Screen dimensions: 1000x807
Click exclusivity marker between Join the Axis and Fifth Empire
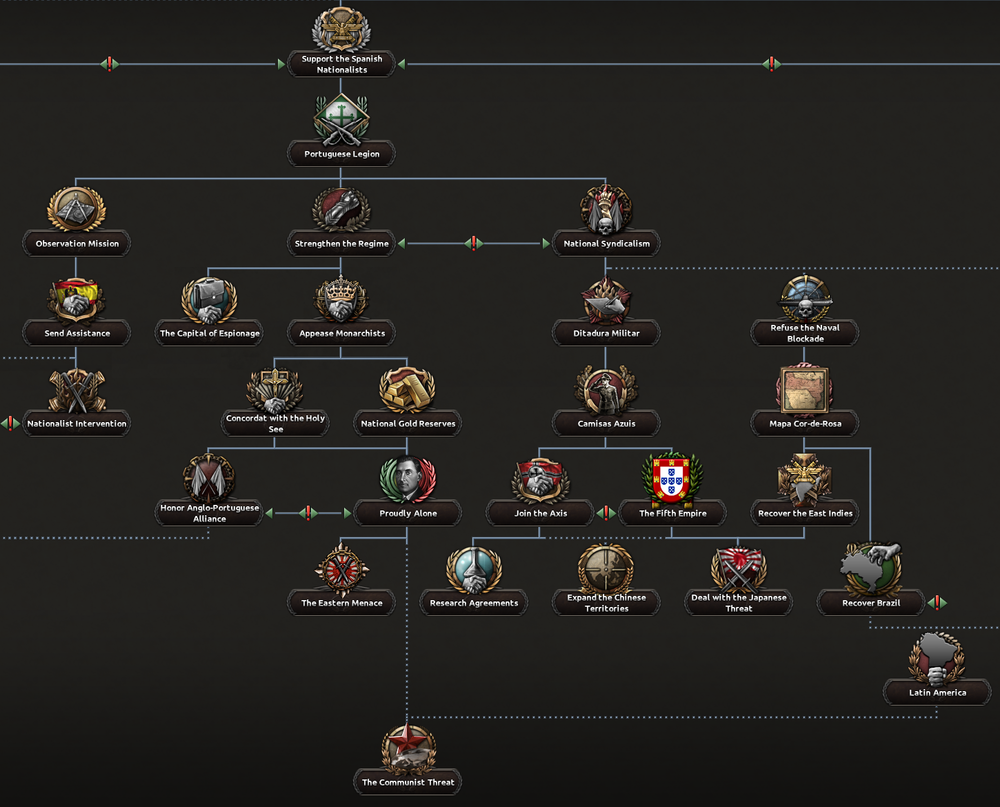(606, 512)
